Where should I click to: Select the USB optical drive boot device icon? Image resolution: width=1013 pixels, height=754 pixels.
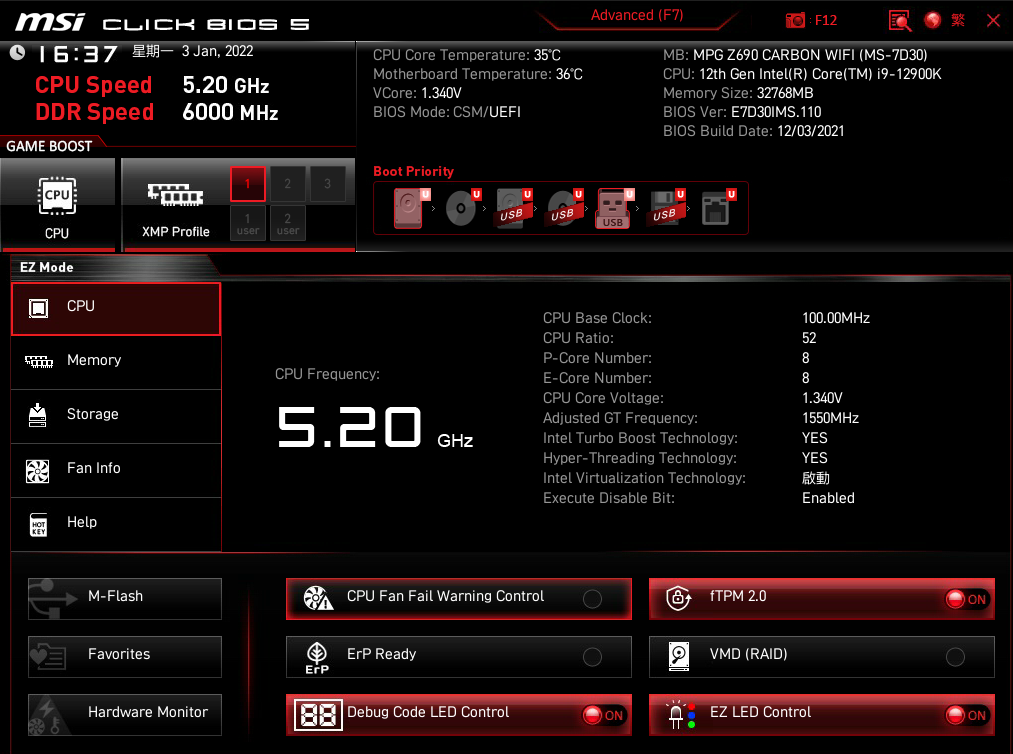click(565, 208)
